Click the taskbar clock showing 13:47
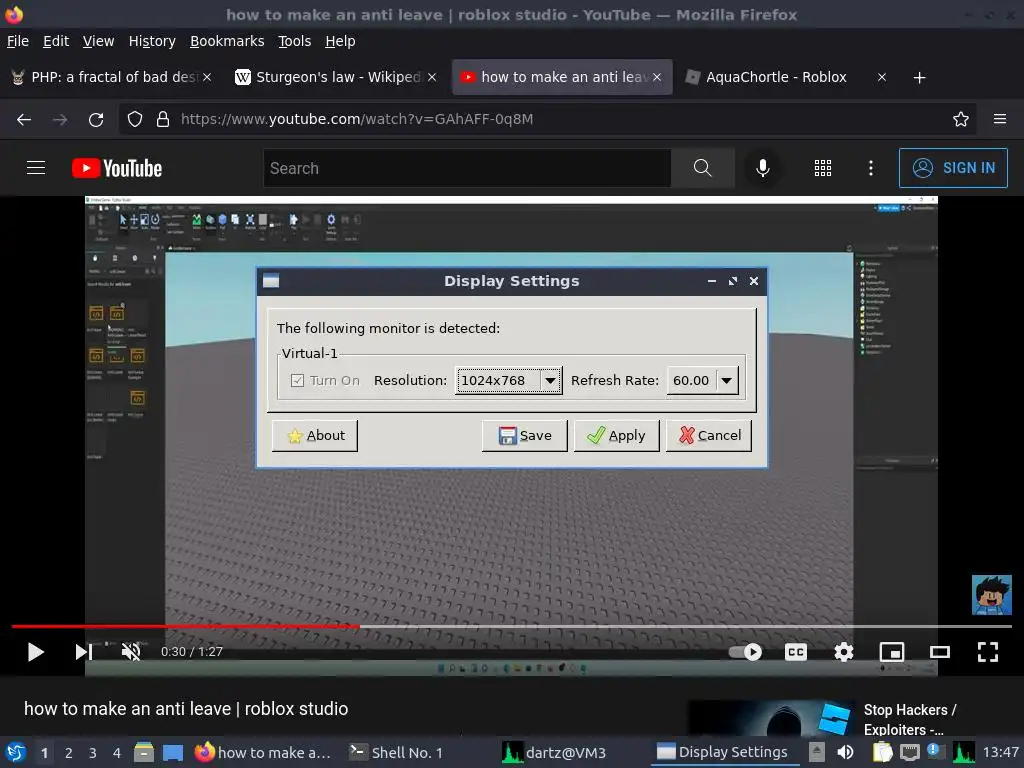The image size is (1024, 768). (1000, 752)
